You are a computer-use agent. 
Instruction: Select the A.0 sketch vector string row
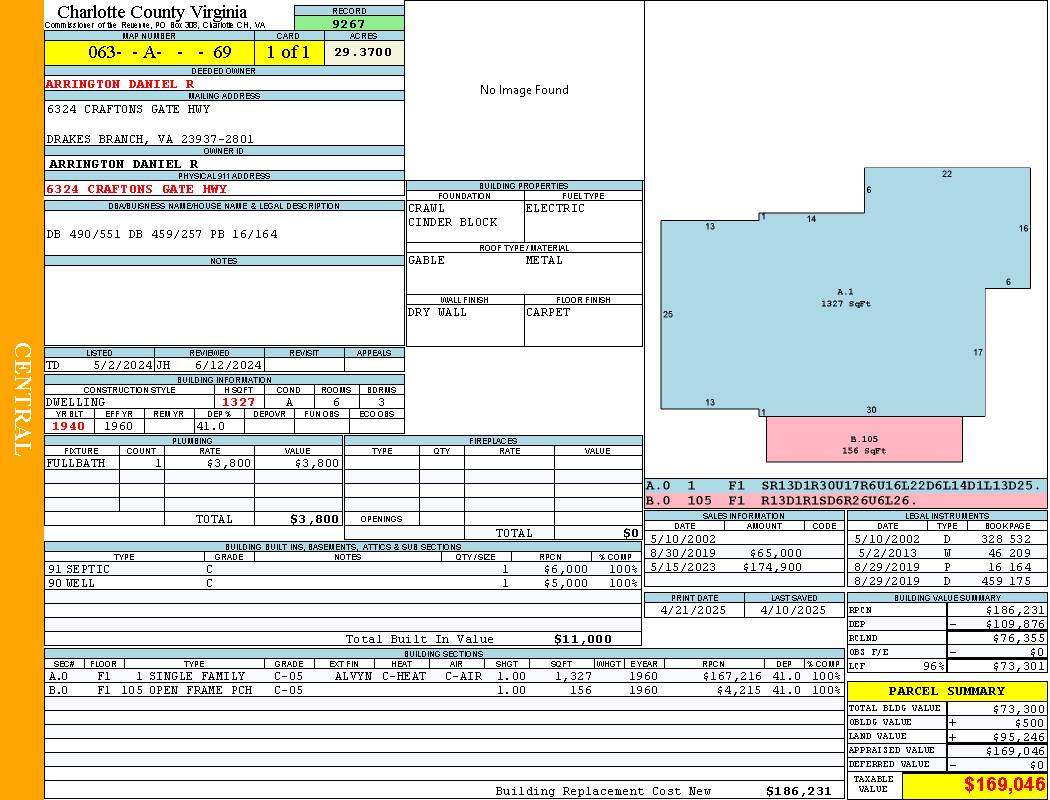846,485
